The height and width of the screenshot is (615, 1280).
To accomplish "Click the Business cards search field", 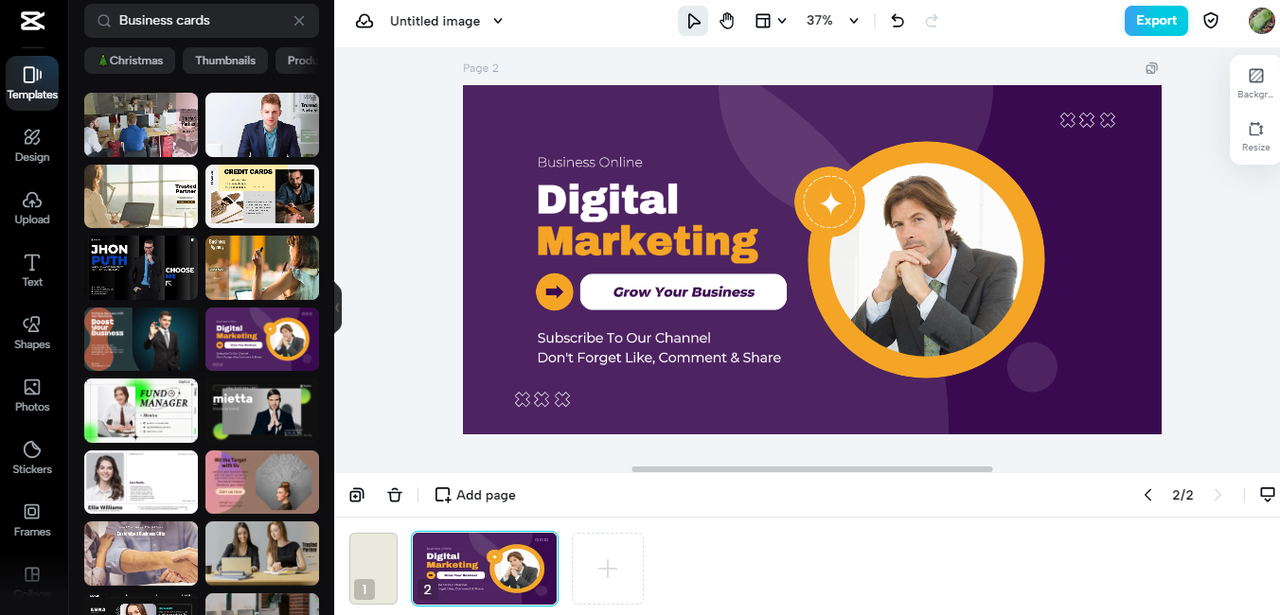I will click(x=201, y=20).
